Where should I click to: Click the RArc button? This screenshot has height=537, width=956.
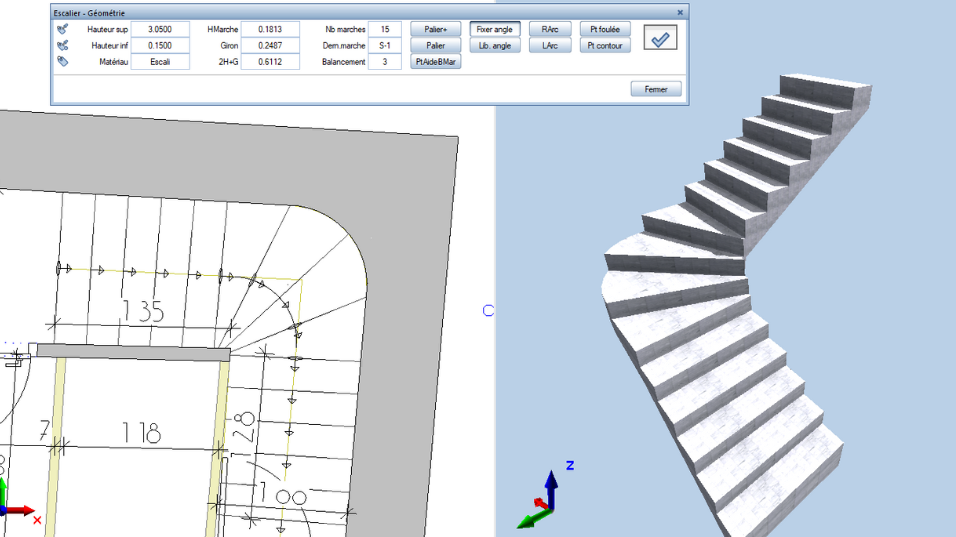pos(549,30)
